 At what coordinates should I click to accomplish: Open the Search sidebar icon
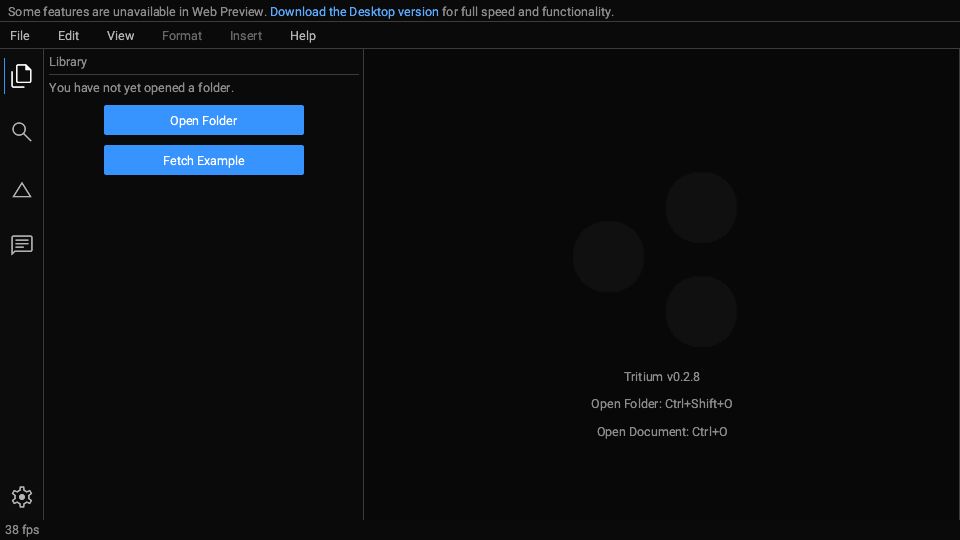[x=21, y=132]
